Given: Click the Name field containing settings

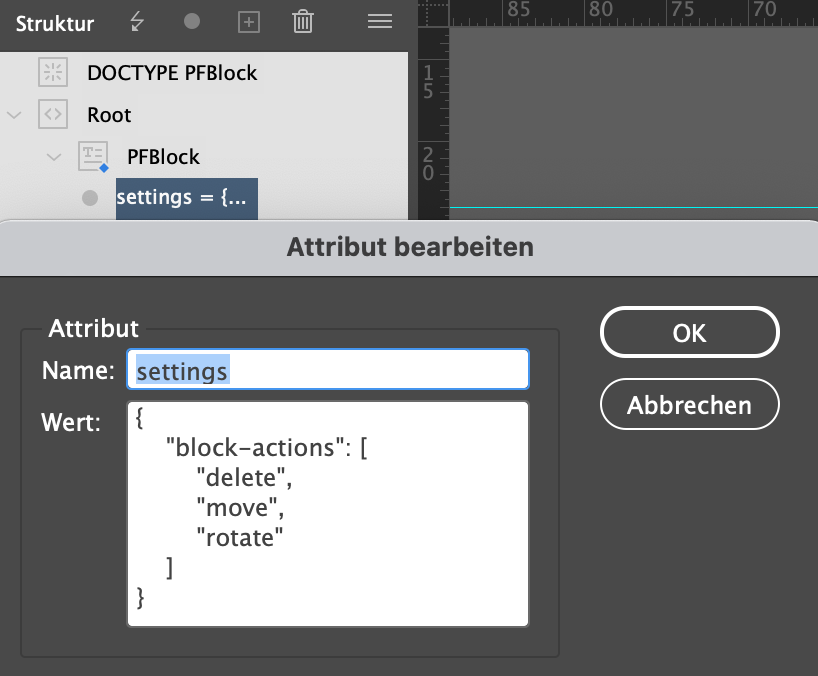Looking at the screenshot, I should (328, 369).
